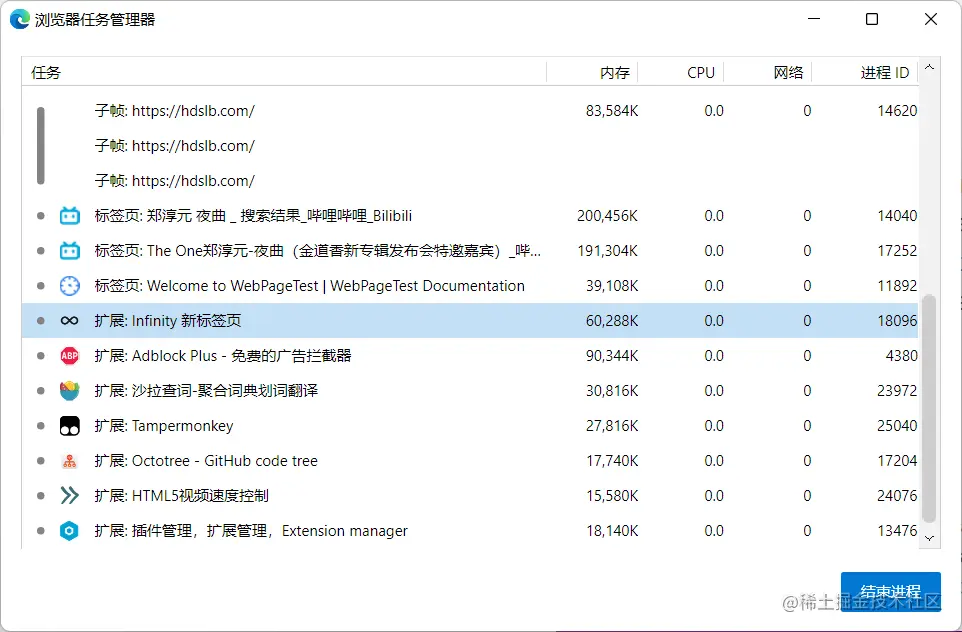Select 扩展: Adblock Plus row
962x632 pixels.
click(470, 356)
